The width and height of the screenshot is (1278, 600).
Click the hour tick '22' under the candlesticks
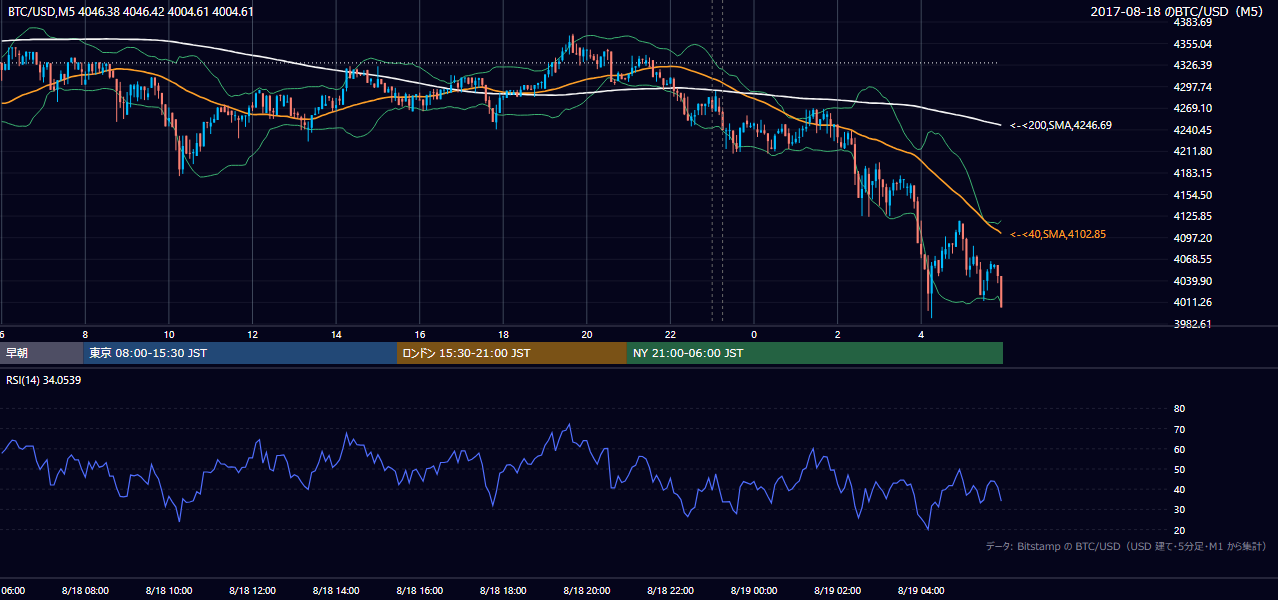pyautogui.click(x=670, y=335)
